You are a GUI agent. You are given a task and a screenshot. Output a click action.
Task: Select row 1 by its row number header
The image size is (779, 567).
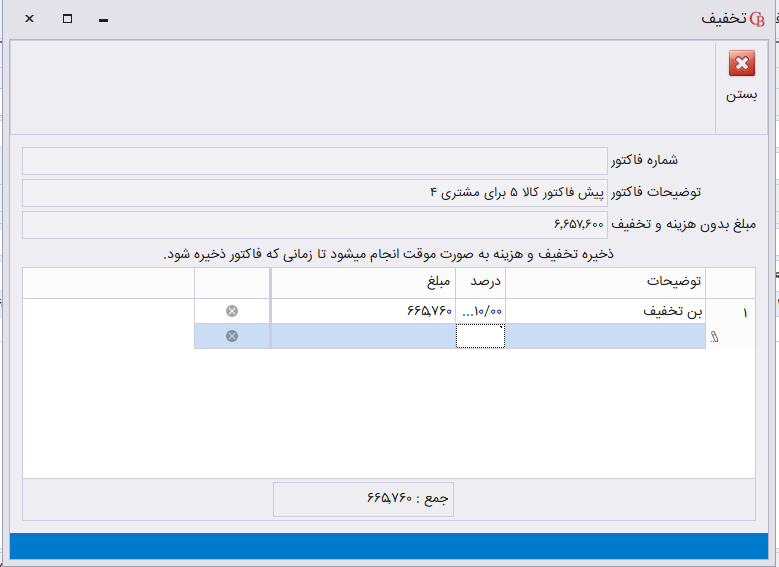[x=742, y=311]
